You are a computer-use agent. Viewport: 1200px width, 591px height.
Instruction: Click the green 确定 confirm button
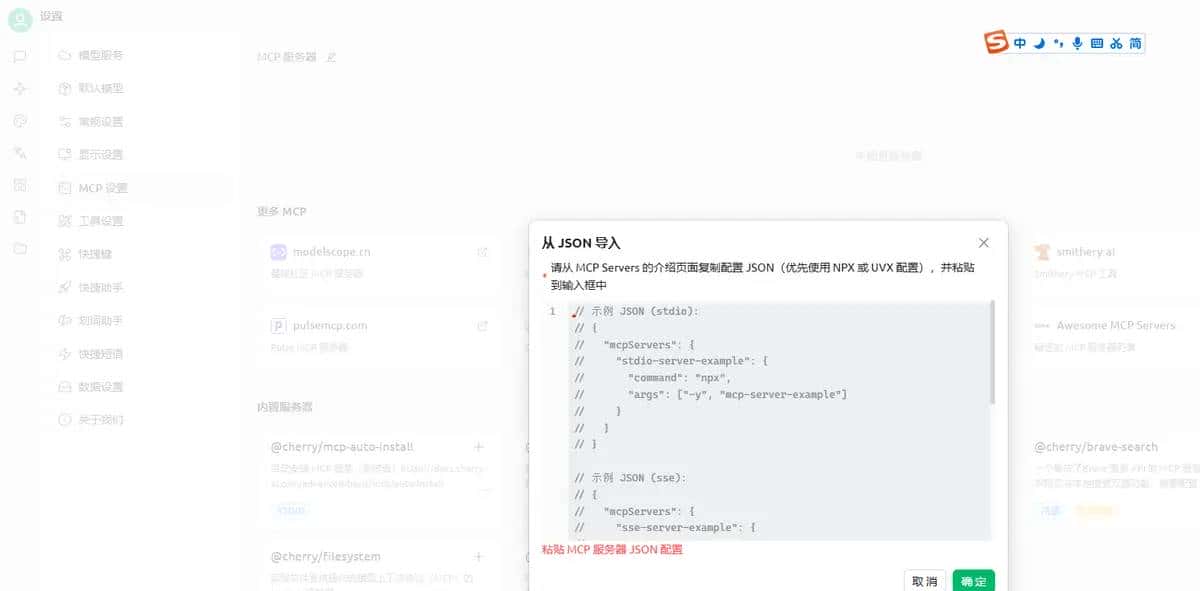tap(973, 580)
